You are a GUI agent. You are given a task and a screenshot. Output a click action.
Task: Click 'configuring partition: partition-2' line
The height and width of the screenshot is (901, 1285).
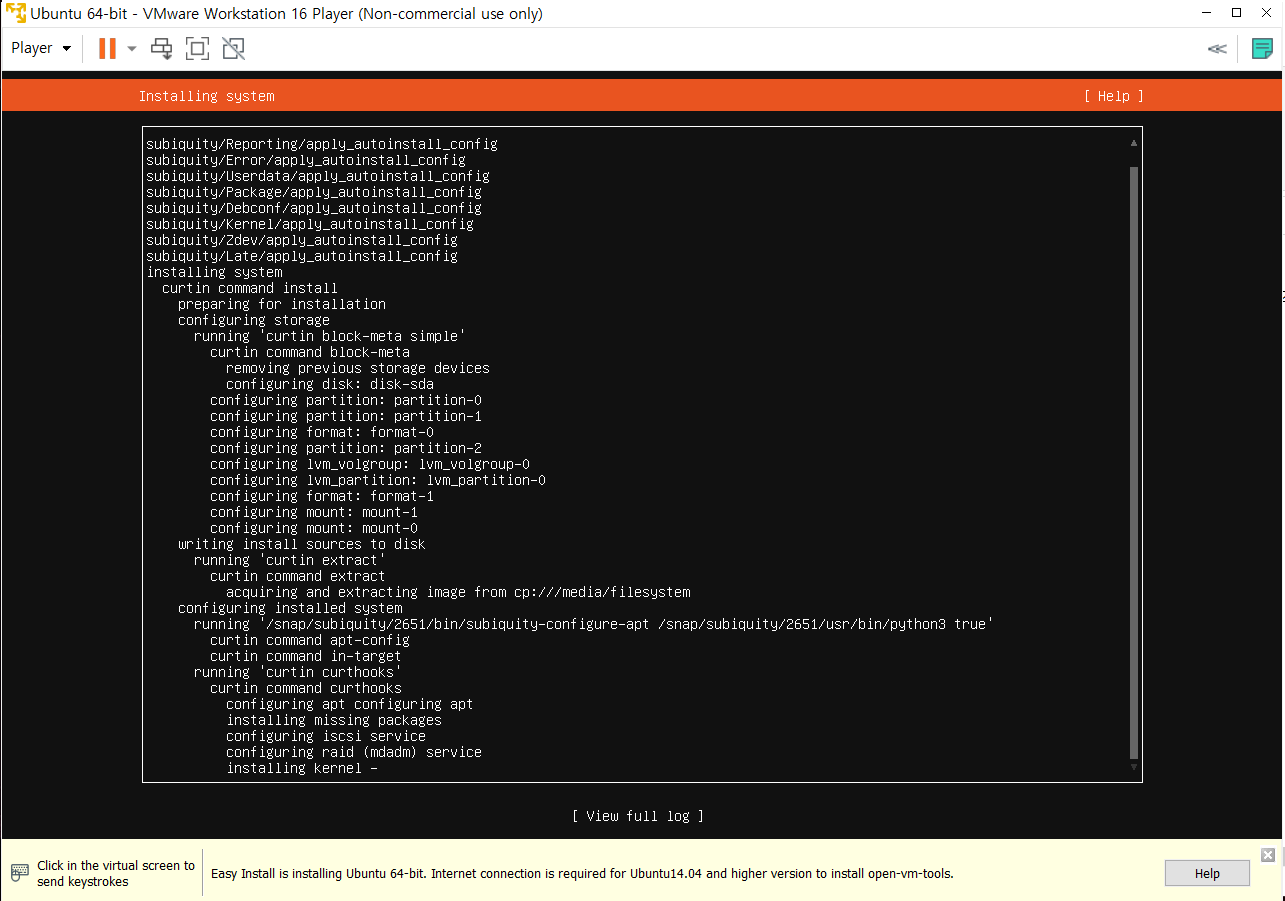click(346, 448)
